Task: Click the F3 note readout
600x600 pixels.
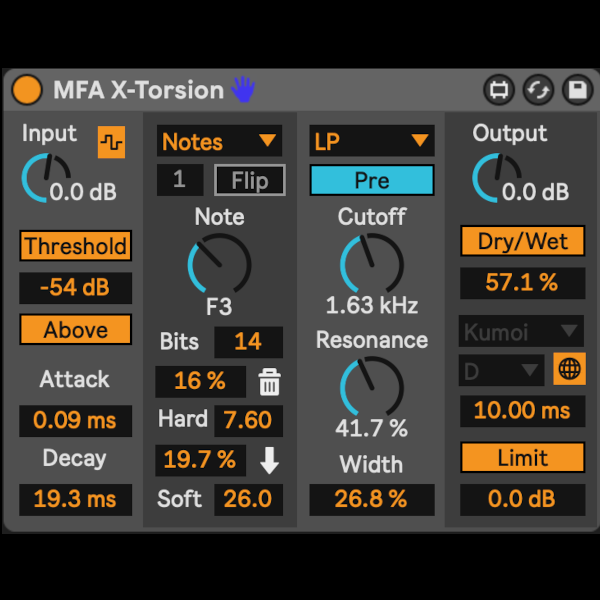Action: [x=219, y=307]
